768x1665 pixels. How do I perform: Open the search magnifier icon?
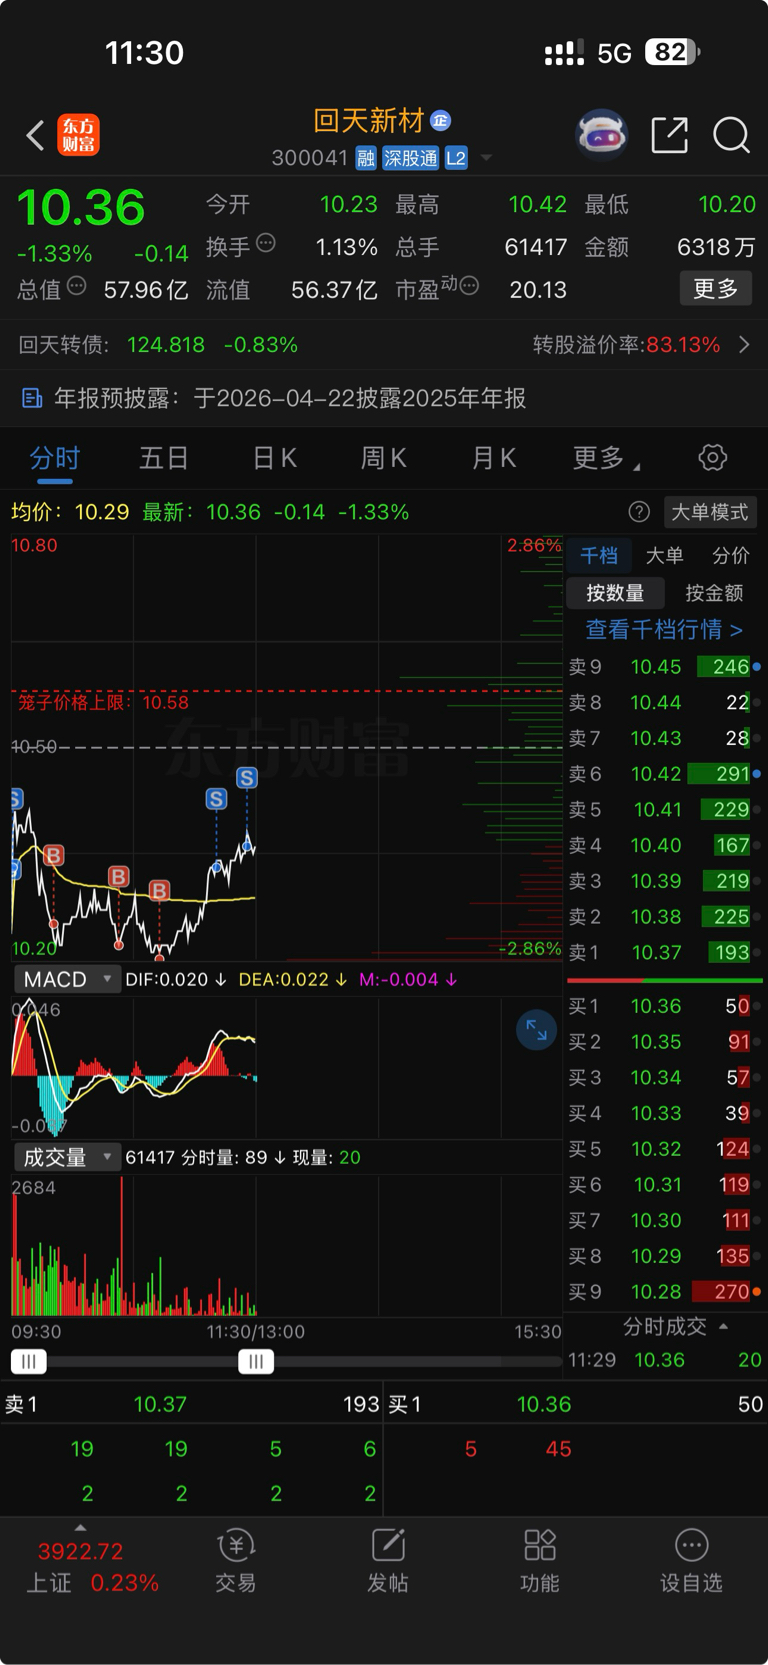pos(731,135)
